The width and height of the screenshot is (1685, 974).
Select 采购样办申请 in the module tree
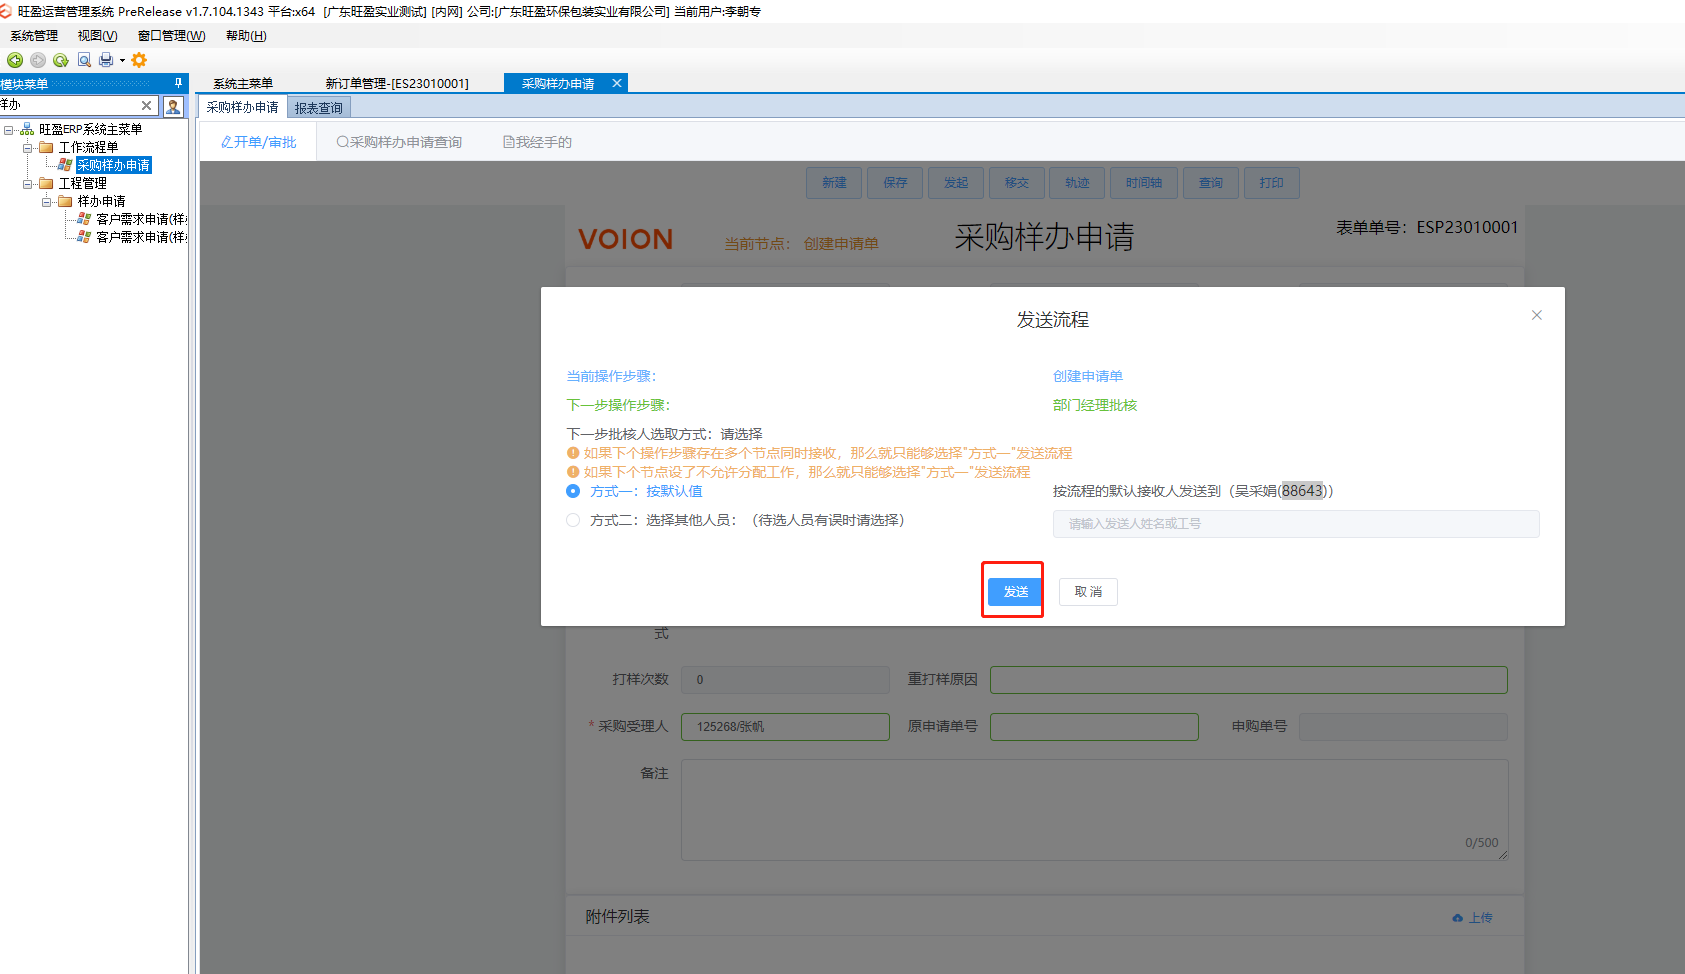pyautogui.click(x=114, y=165)
